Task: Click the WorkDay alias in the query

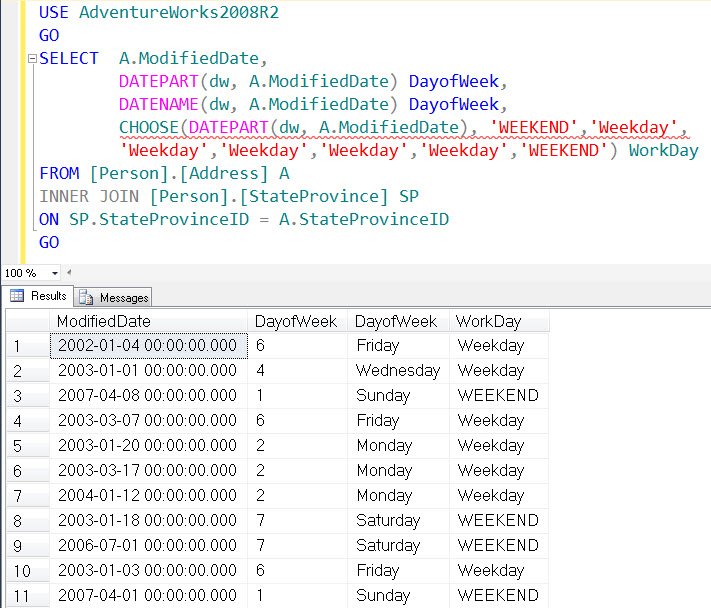Action: [663, 151]
